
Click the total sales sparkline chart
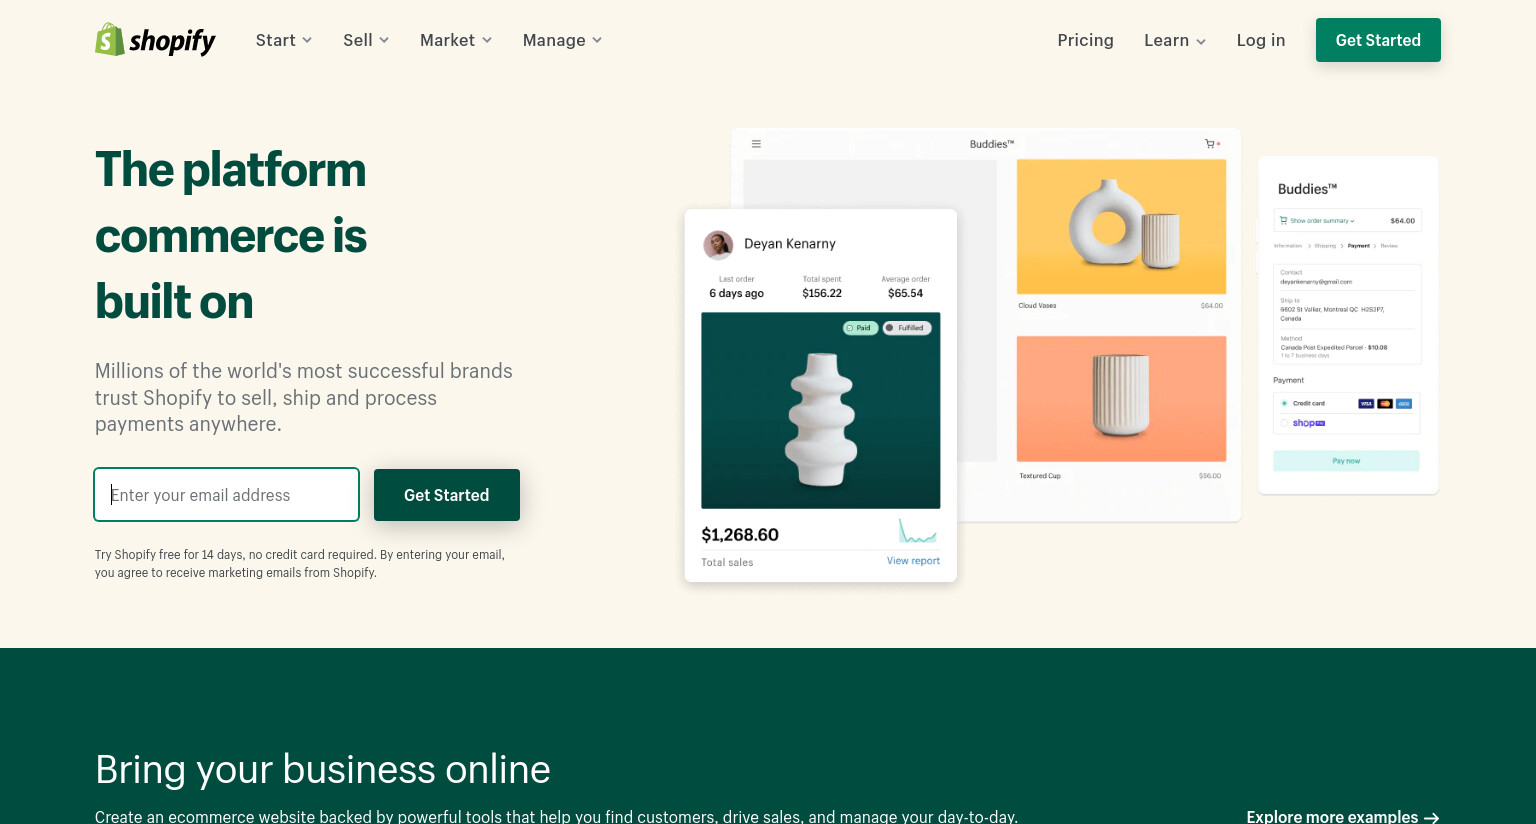(917, 531)
